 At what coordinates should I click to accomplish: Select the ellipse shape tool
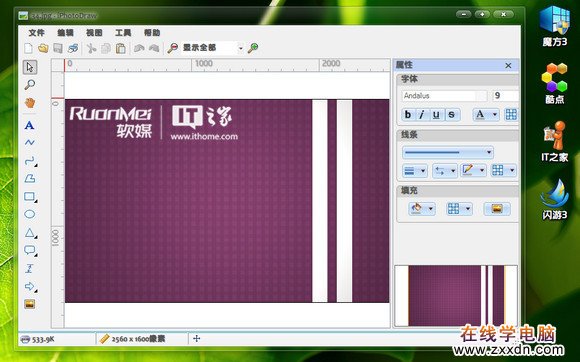(30, 214)
